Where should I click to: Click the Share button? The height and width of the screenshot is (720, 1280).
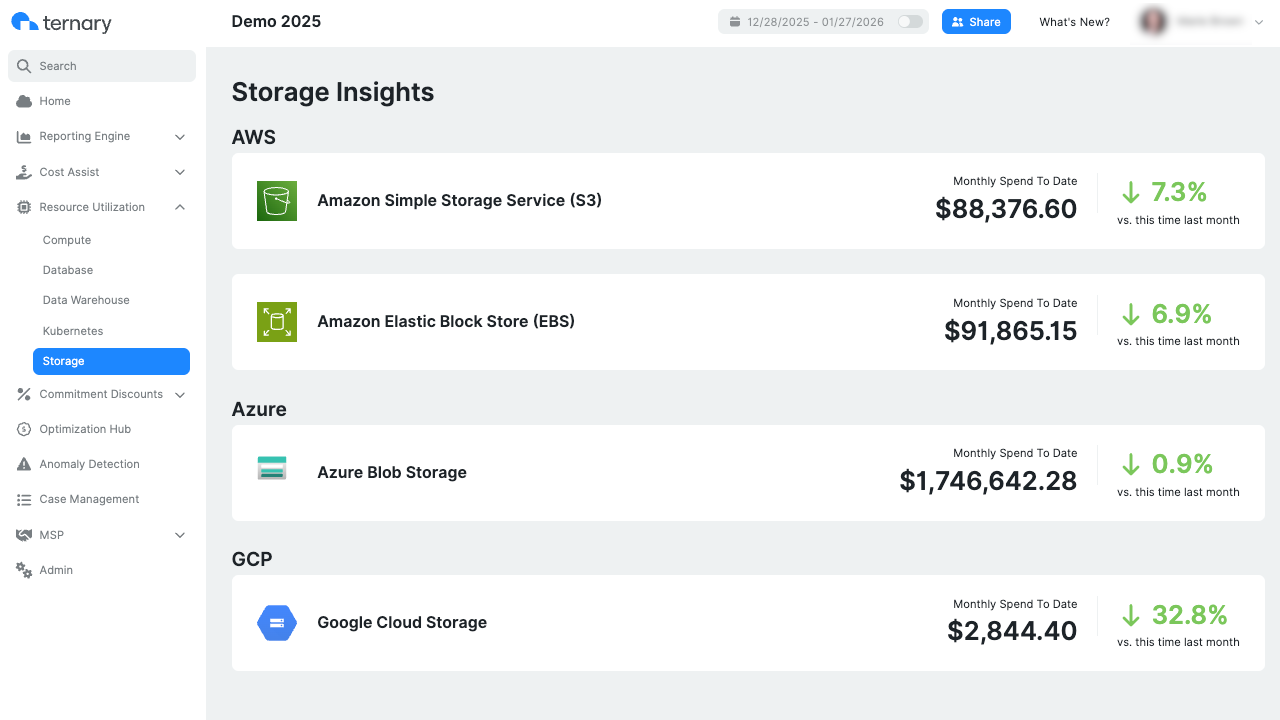976,20
